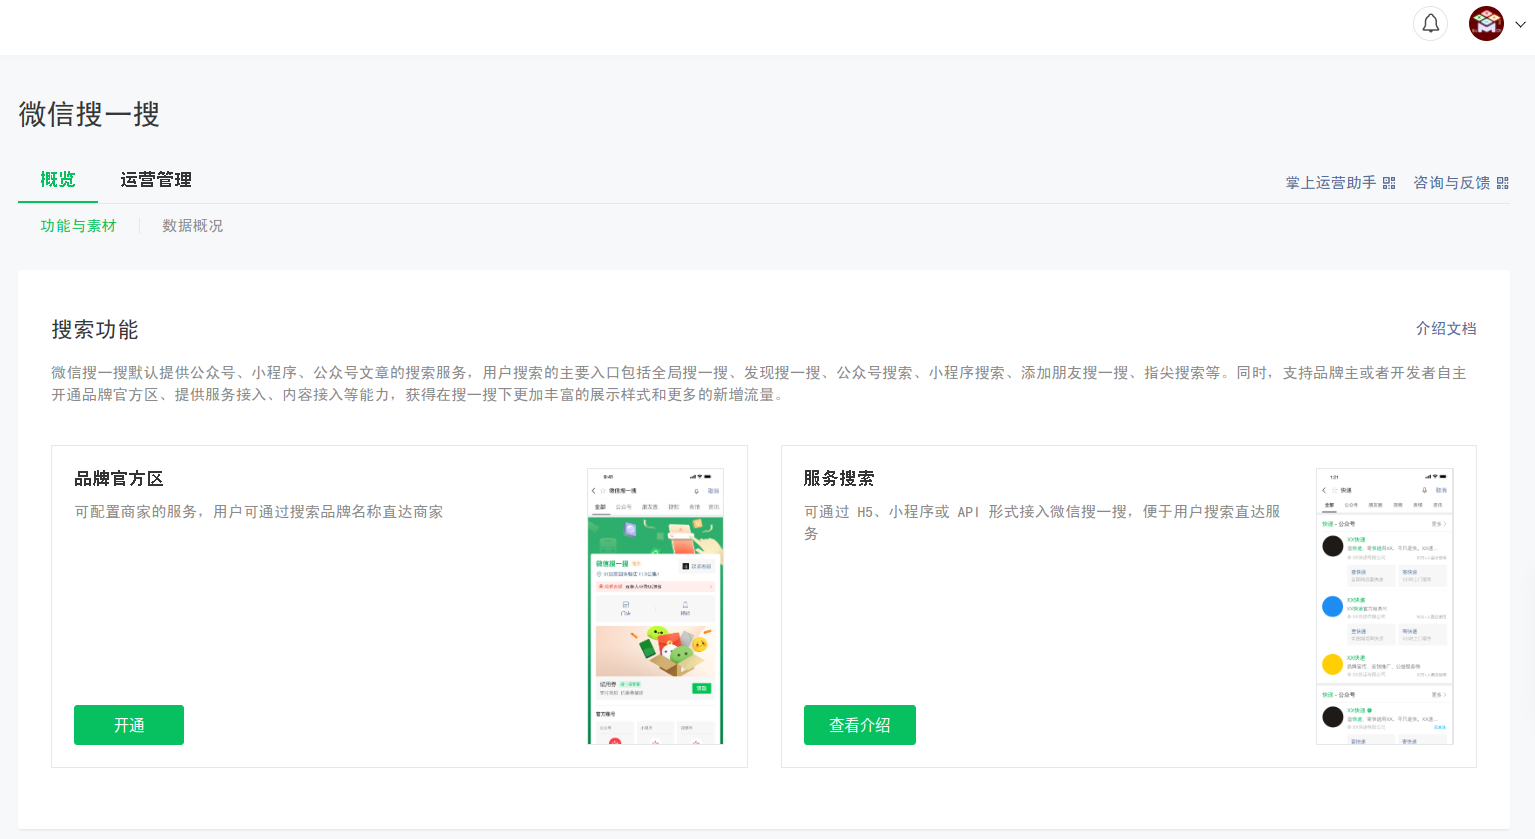Image resolution: width=1535 pixels, height=839 pixels.
Task: Open the 咨询与反馈 link
Action: [1451, 183]
